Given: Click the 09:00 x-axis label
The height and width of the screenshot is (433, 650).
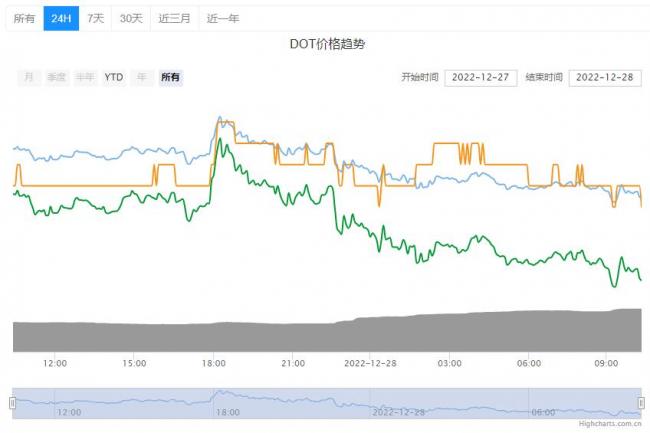Looking at the screenshot, I should pyautogui.click(x=606, y=363).
